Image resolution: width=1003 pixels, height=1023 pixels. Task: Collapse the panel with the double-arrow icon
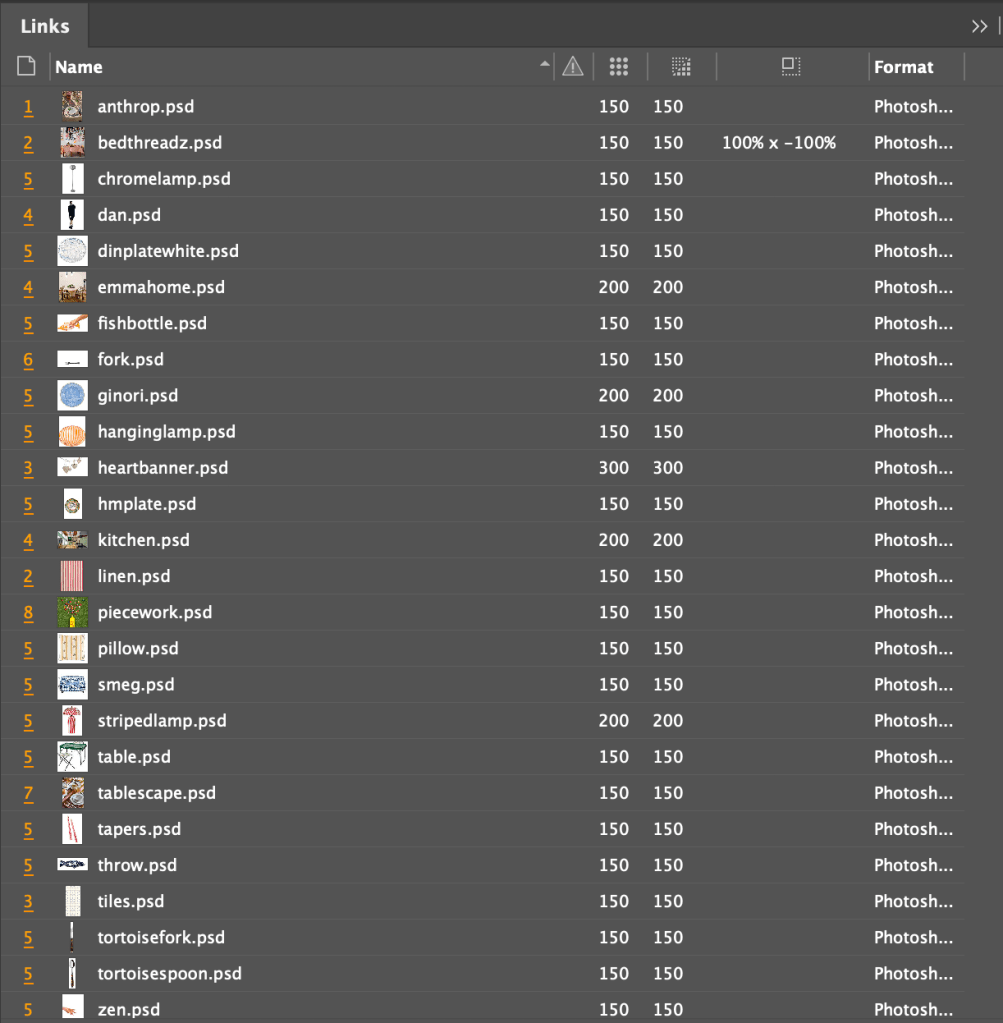pos(979,26)
